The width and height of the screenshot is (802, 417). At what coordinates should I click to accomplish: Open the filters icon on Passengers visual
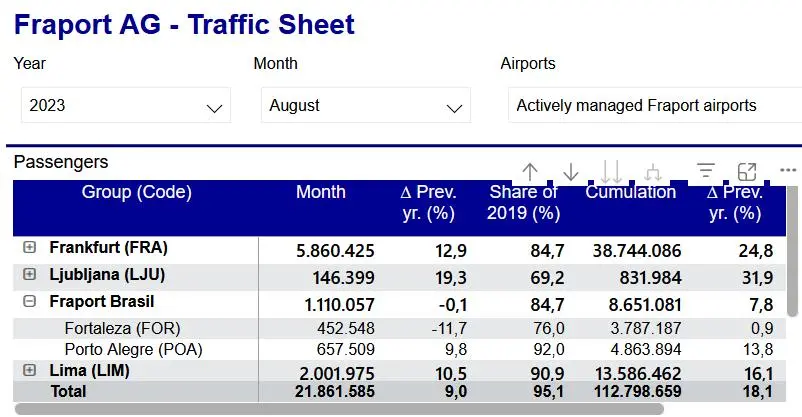(x=706, y=171)
